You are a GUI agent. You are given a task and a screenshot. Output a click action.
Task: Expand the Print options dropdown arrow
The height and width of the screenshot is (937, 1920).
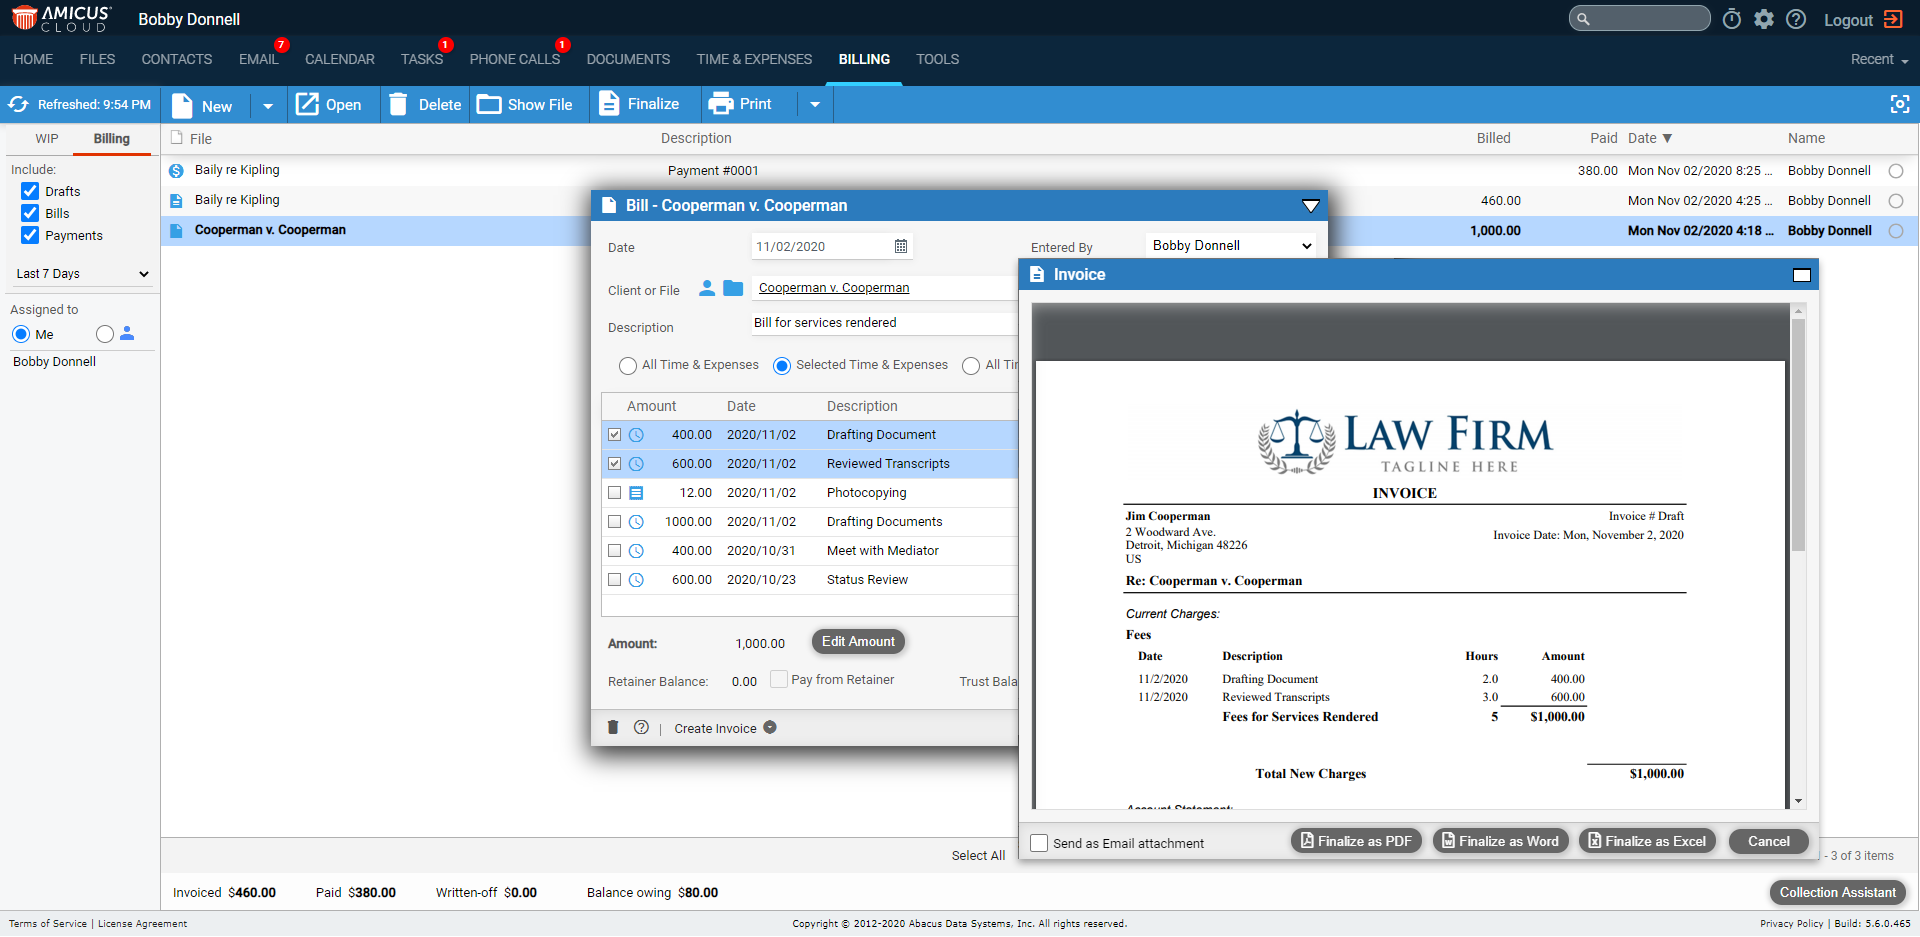(x=815, y=104)
